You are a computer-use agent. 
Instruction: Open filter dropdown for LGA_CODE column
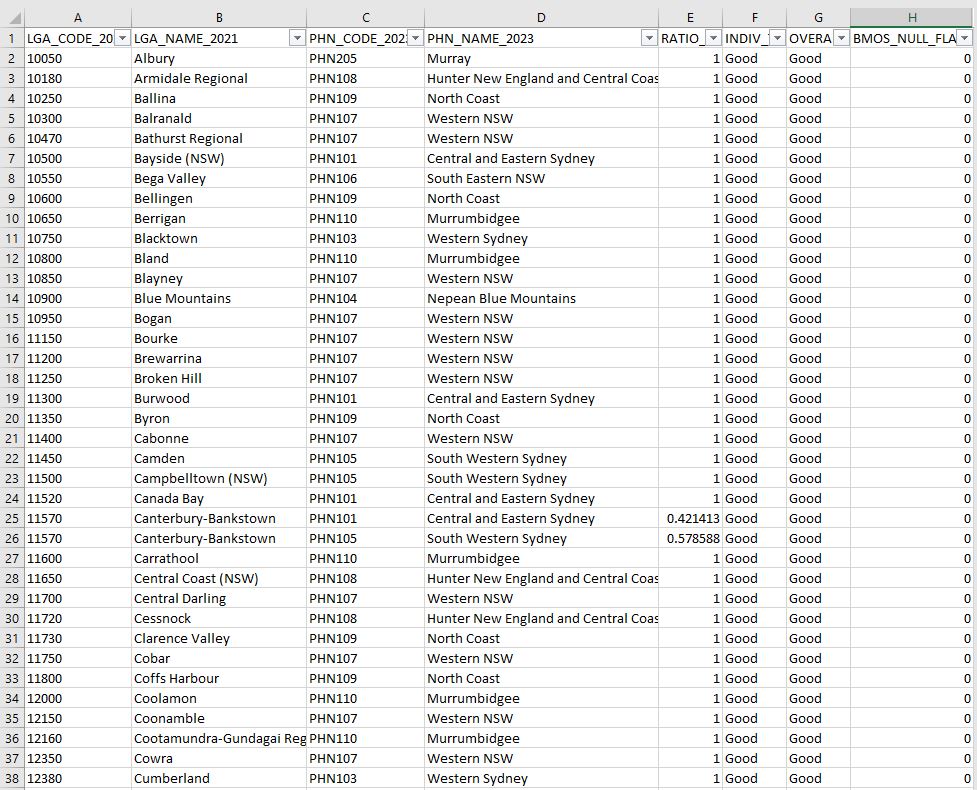[123, 38]
